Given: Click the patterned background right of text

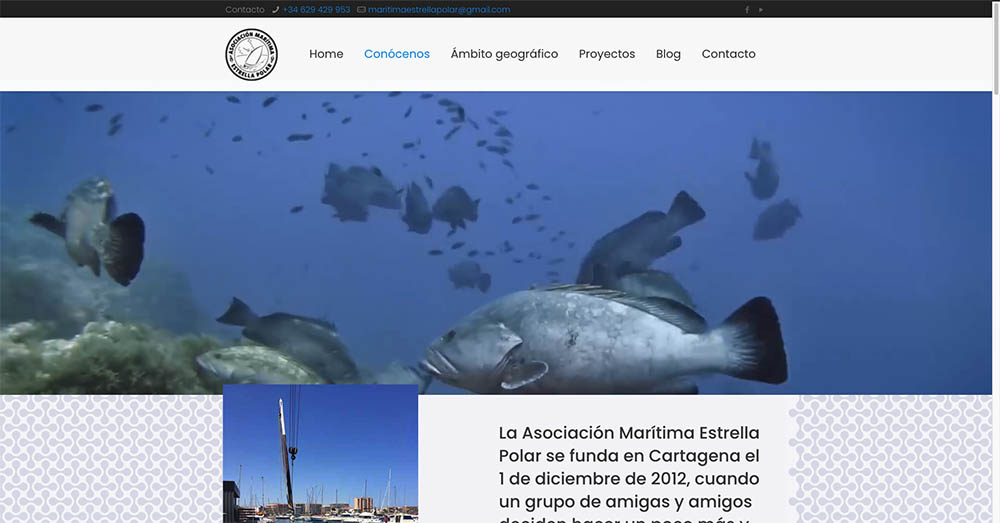Looking at the screenshot, I should tap(890, 458).
